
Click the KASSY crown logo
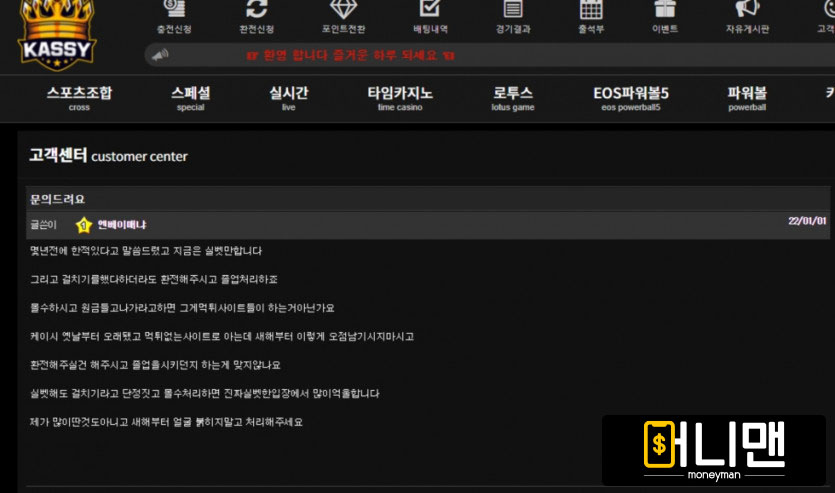click(x=56, y=33)
